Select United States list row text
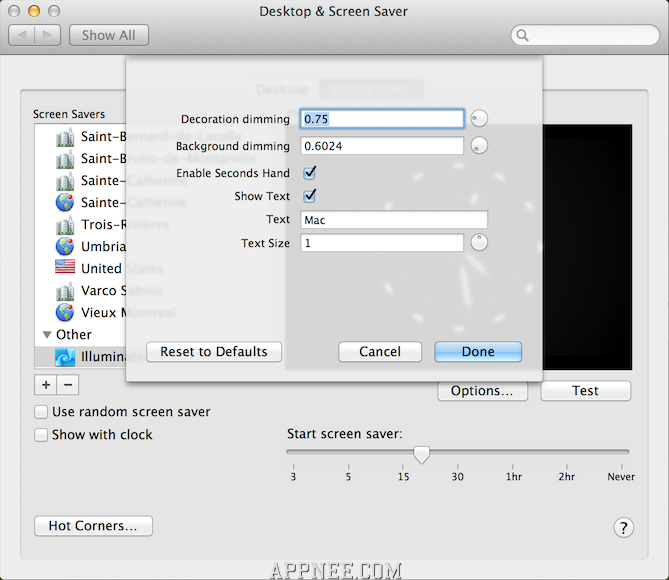The height and width of the screenshot is (580, 669). [x=122, y=268]
